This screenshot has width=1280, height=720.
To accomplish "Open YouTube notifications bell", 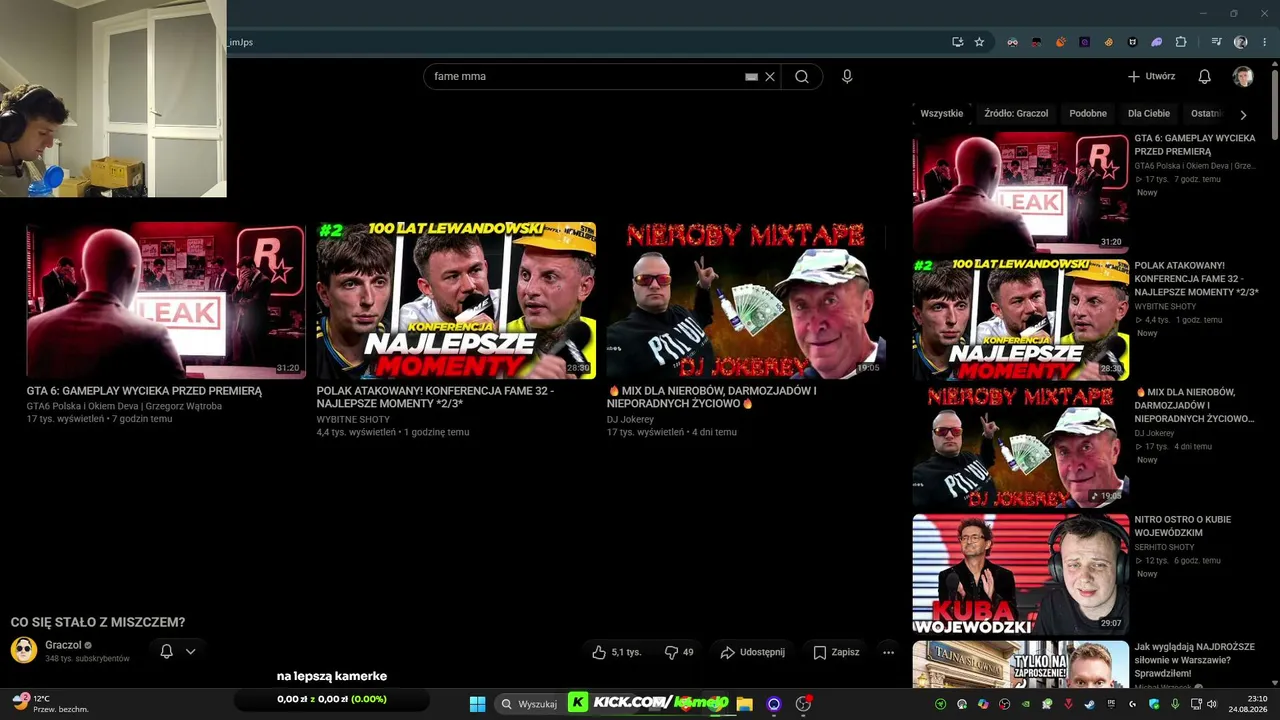I will click(x=1205, y=76).
